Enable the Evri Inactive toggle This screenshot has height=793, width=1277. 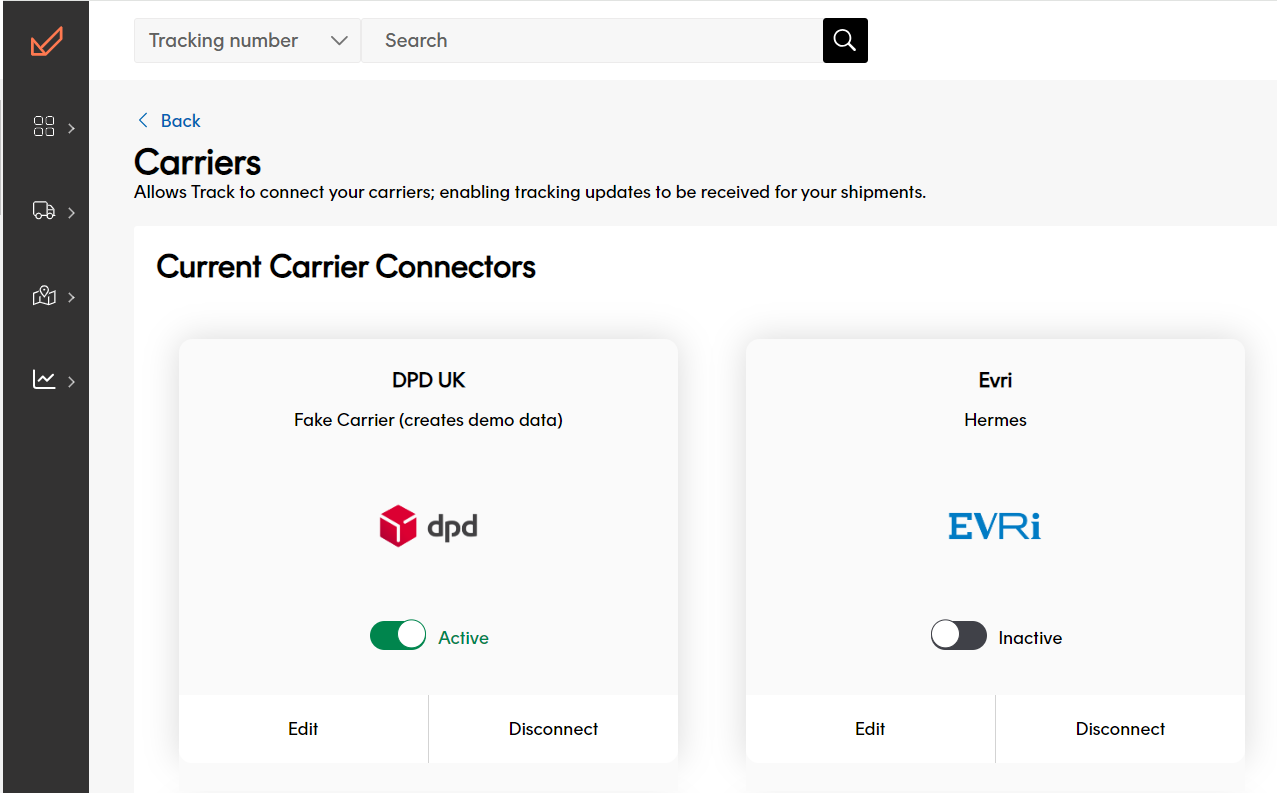point(958,636)
